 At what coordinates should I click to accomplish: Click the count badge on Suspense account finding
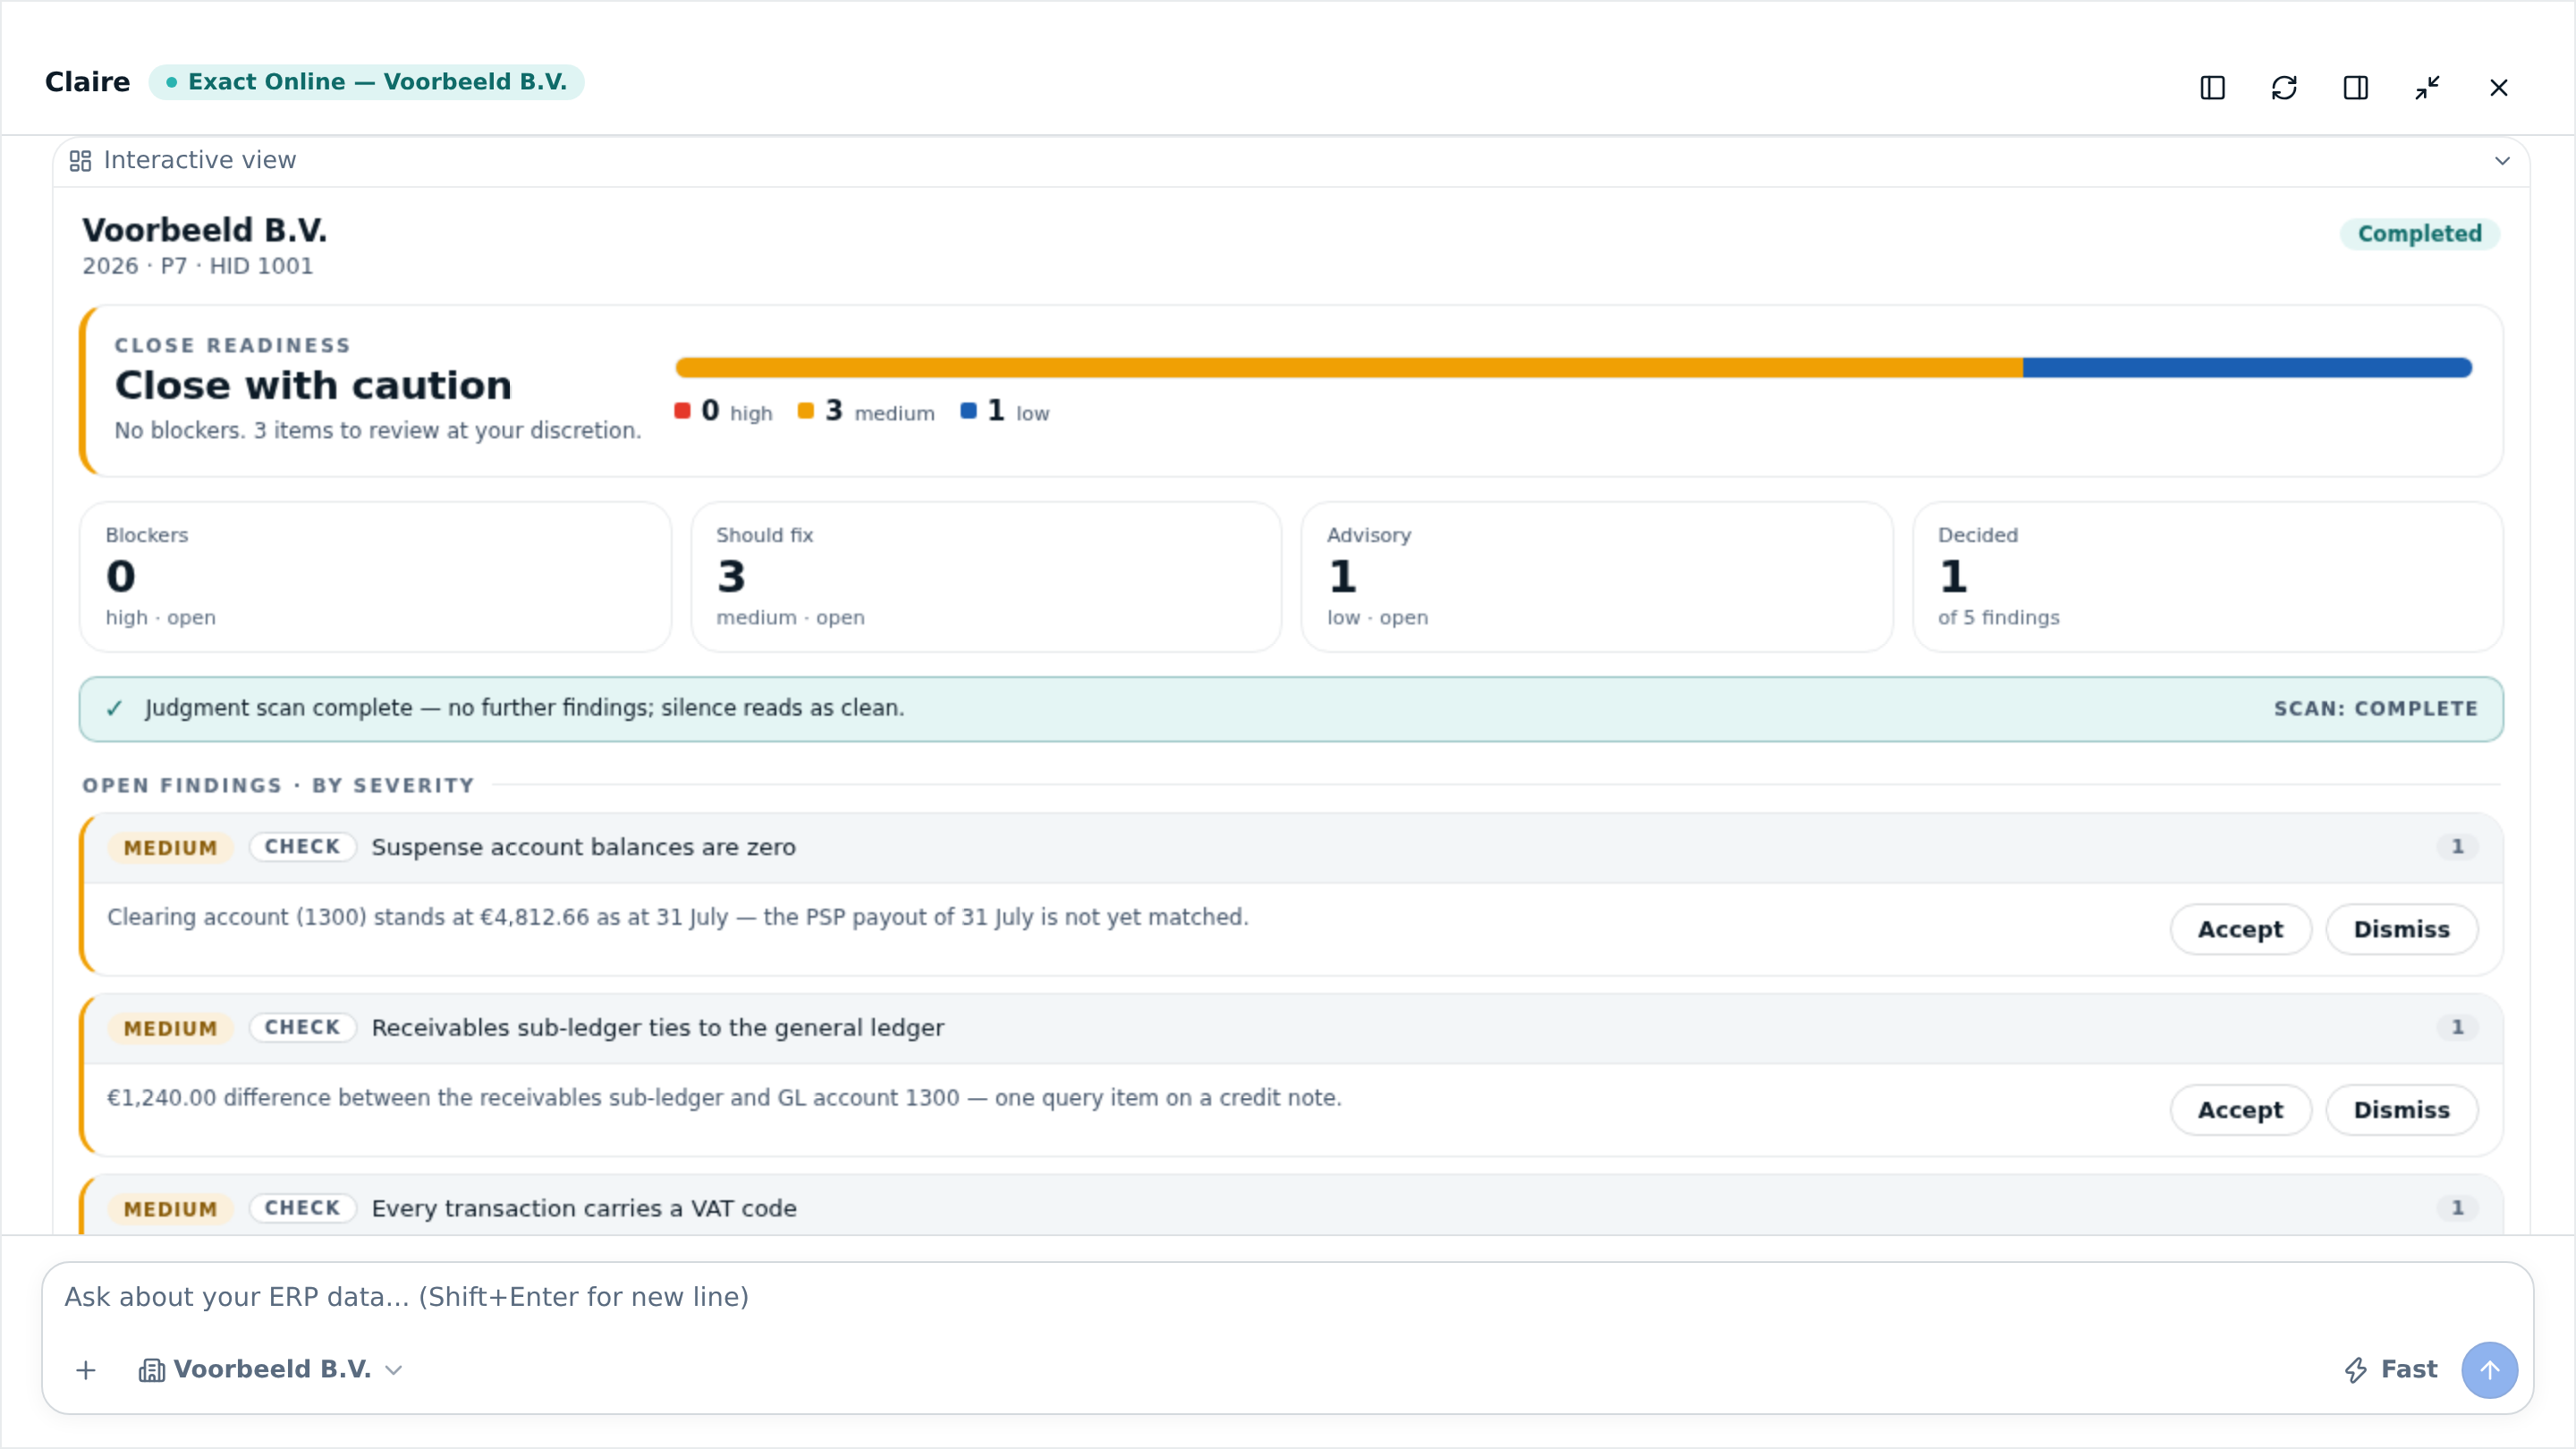[2457, 847]
